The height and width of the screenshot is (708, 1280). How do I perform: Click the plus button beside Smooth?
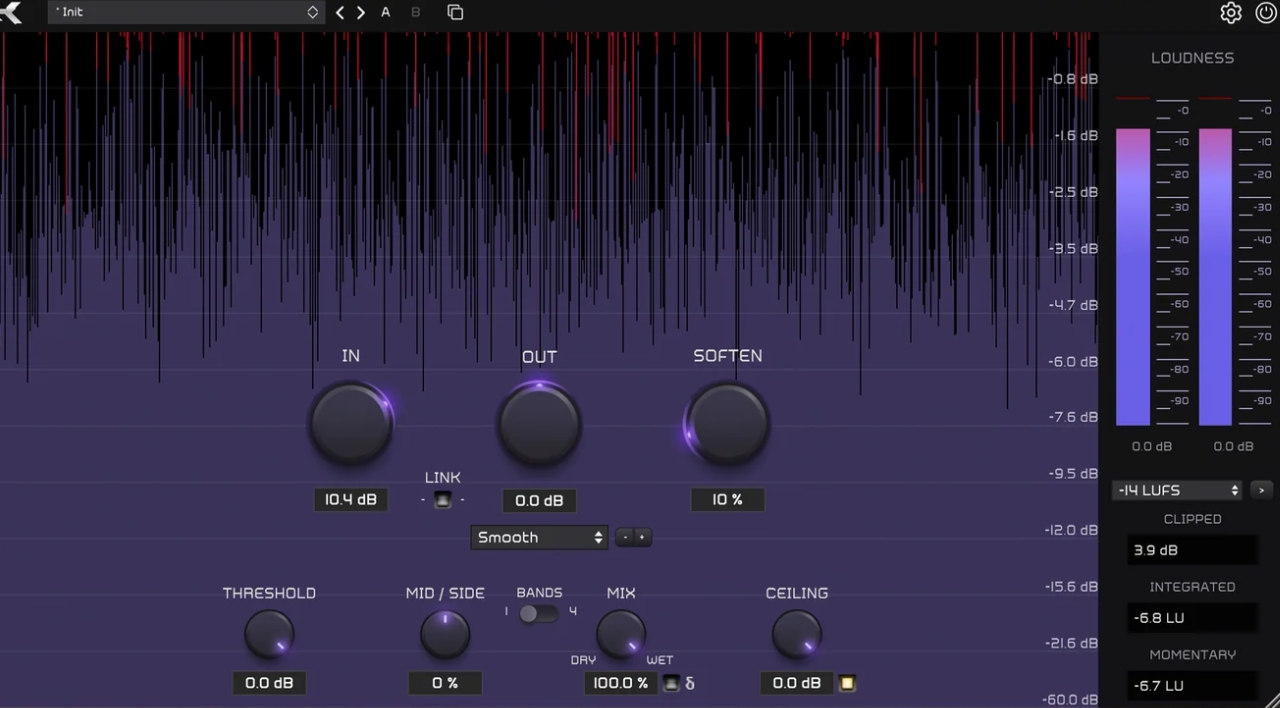[642, 537]
